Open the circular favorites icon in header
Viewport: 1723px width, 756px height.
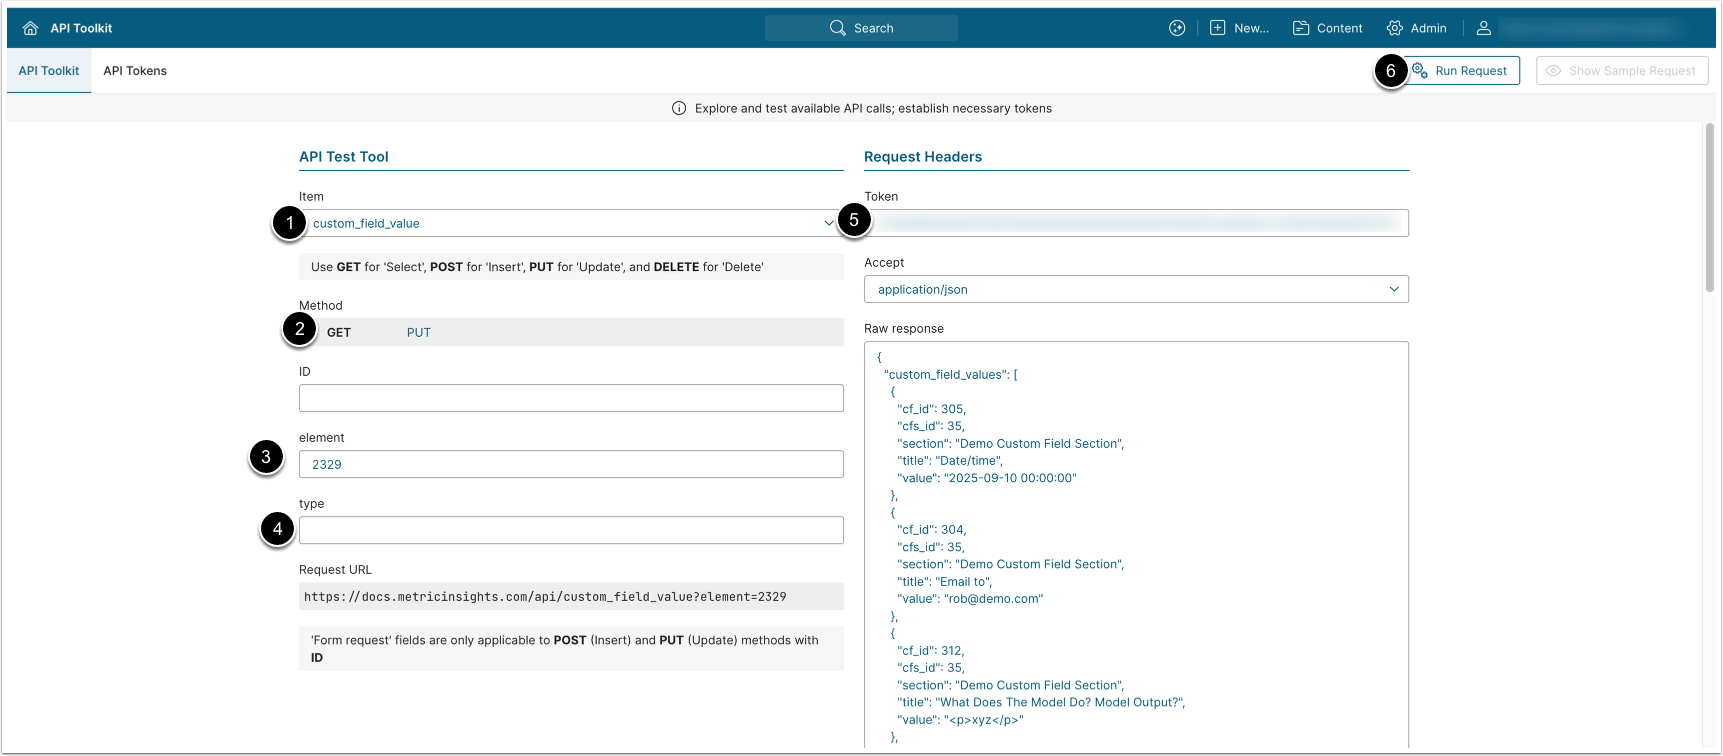[x=1177, y=28]
